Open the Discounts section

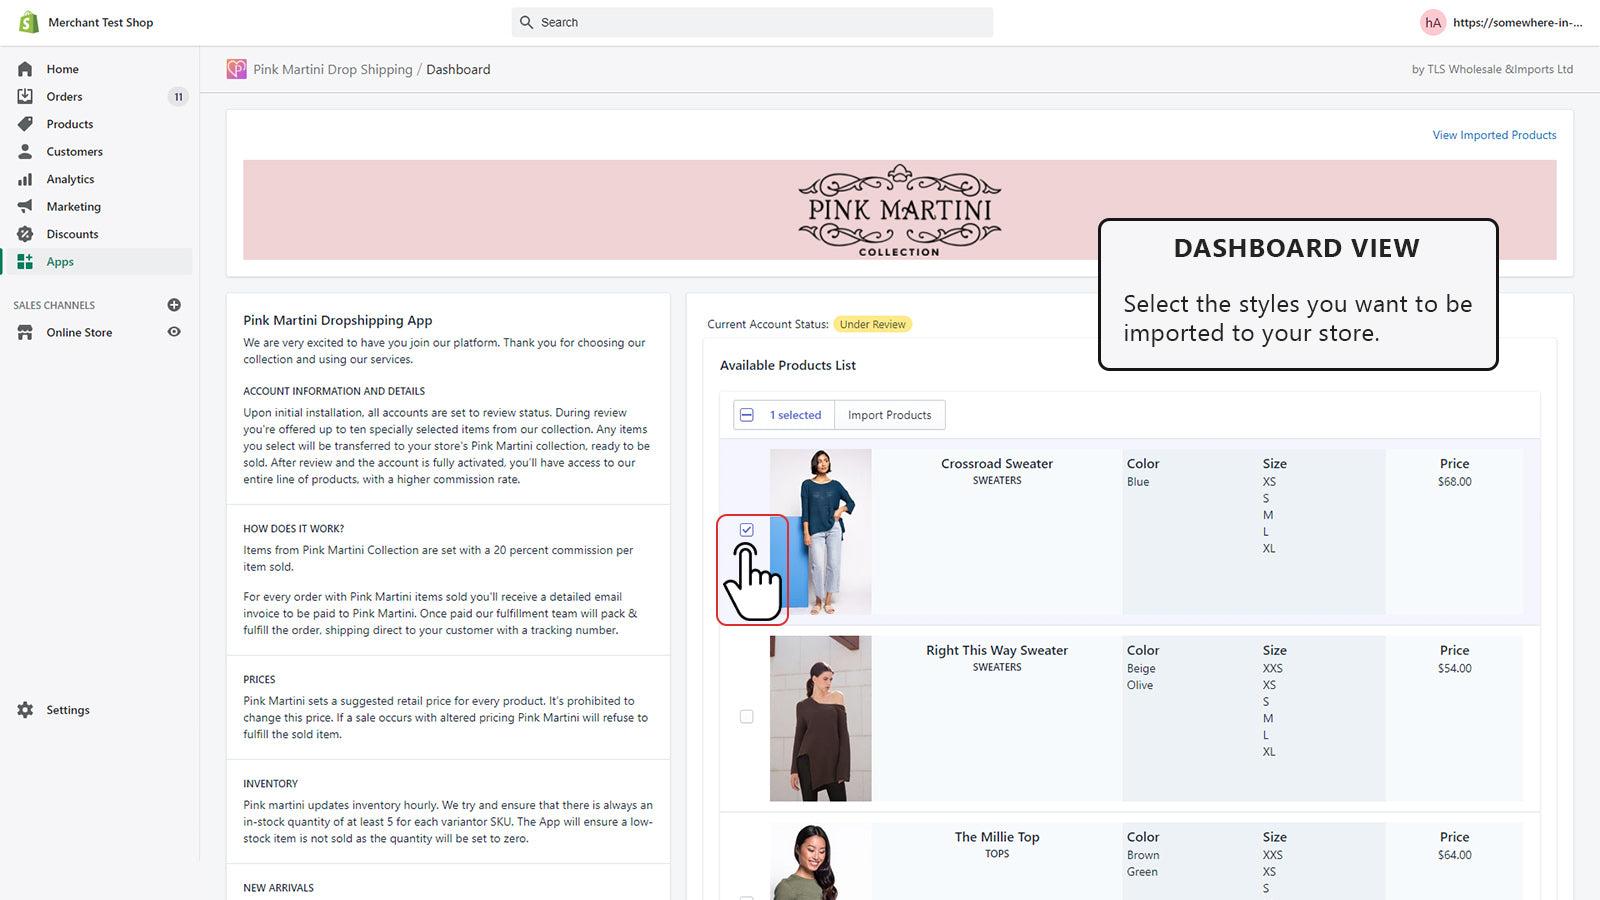(x=71, y=234)
